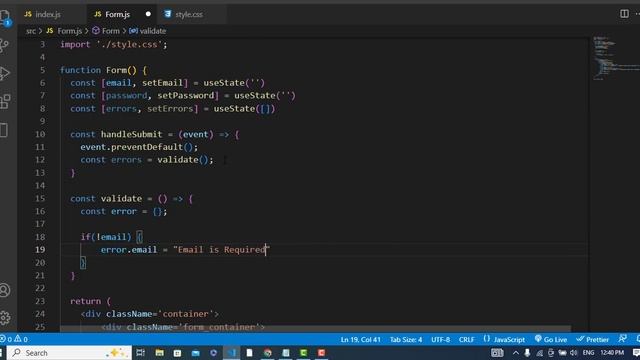This screenshot has height=360, width=640.
Task: Click the touch keyboard tray icon
Action: click(x=497, y=353)
